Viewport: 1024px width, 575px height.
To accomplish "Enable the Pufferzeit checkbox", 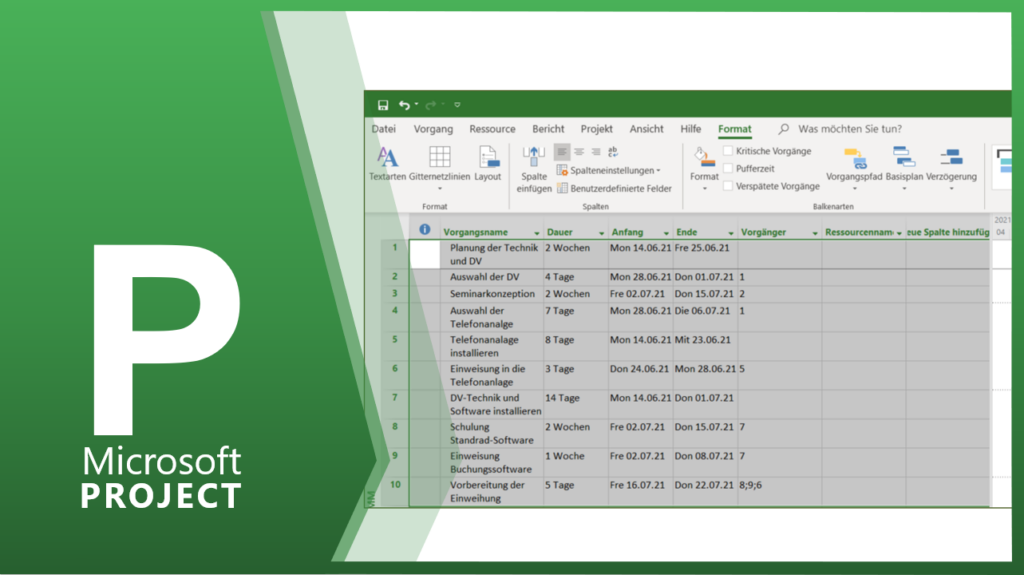I will pos(728,169).
